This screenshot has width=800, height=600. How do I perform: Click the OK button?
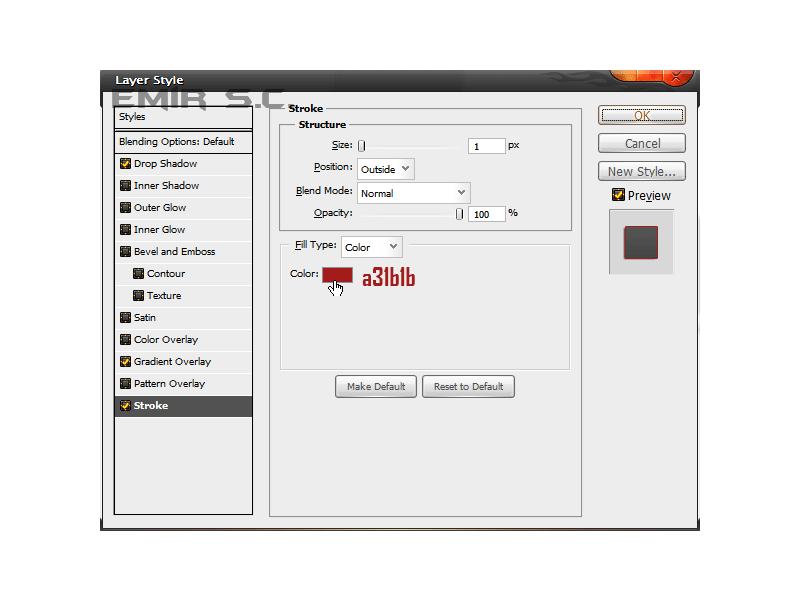point(642,115)
